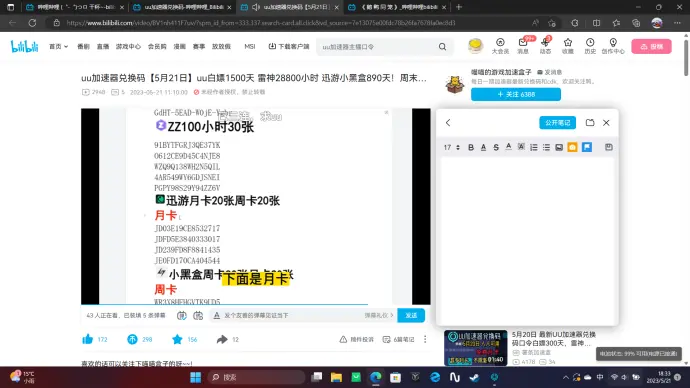Click 稿件投诉 report link
The height and width of the screenshot is (388, 690).
[357, 339]
